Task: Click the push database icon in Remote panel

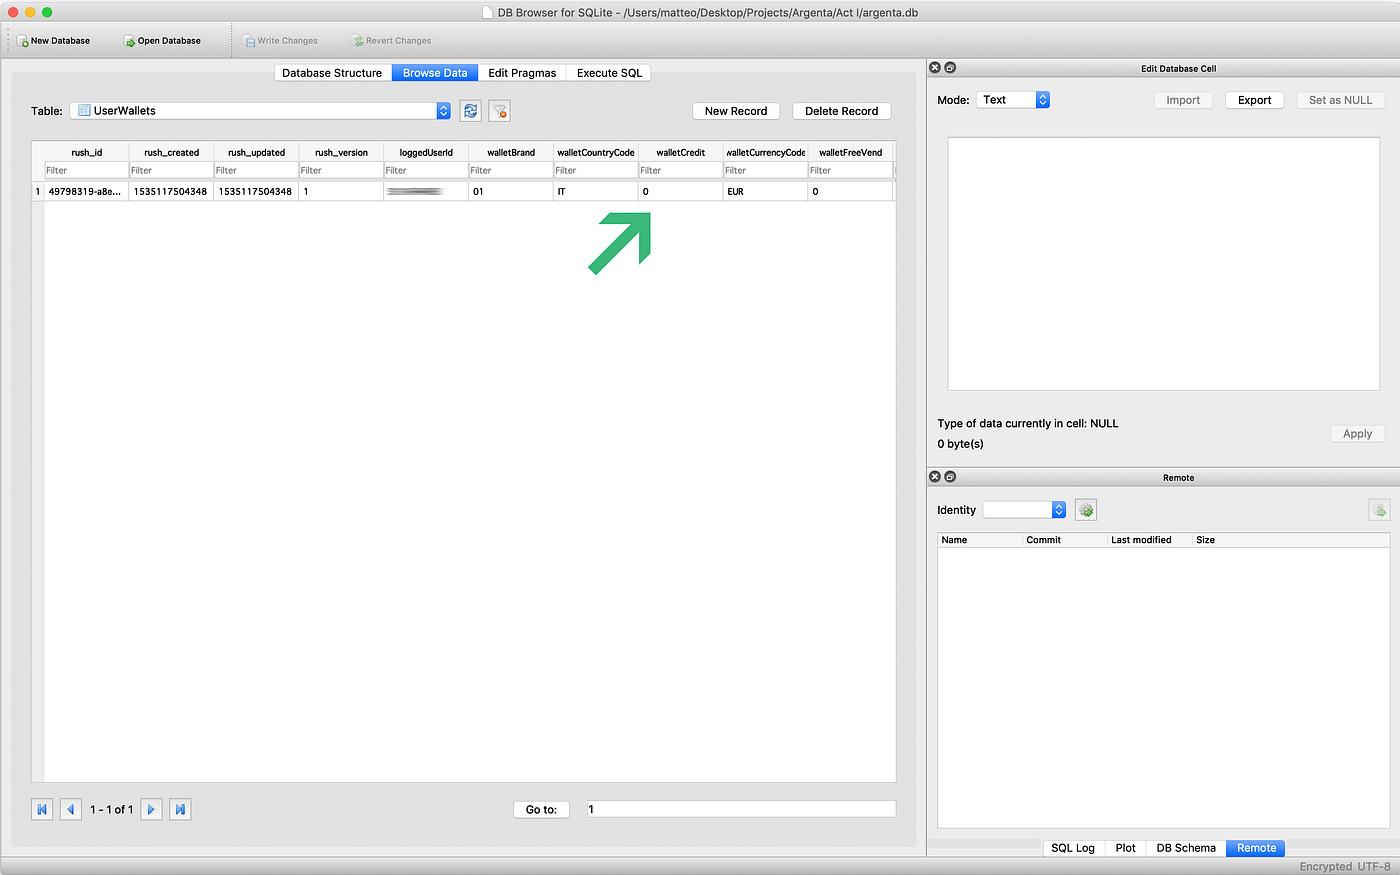Action: (1379, 510)
